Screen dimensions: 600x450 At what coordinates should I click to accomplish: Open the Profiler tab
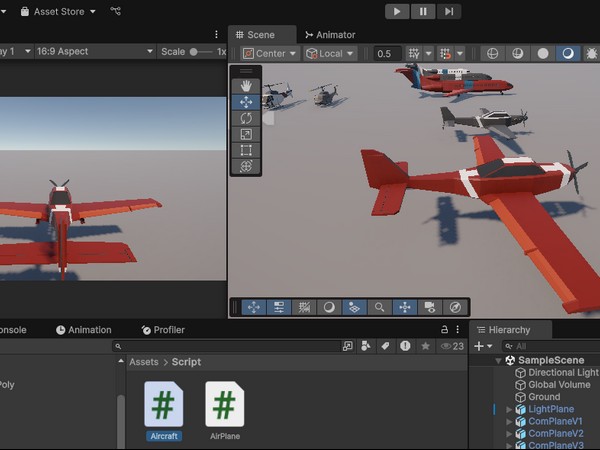(163, 330)
